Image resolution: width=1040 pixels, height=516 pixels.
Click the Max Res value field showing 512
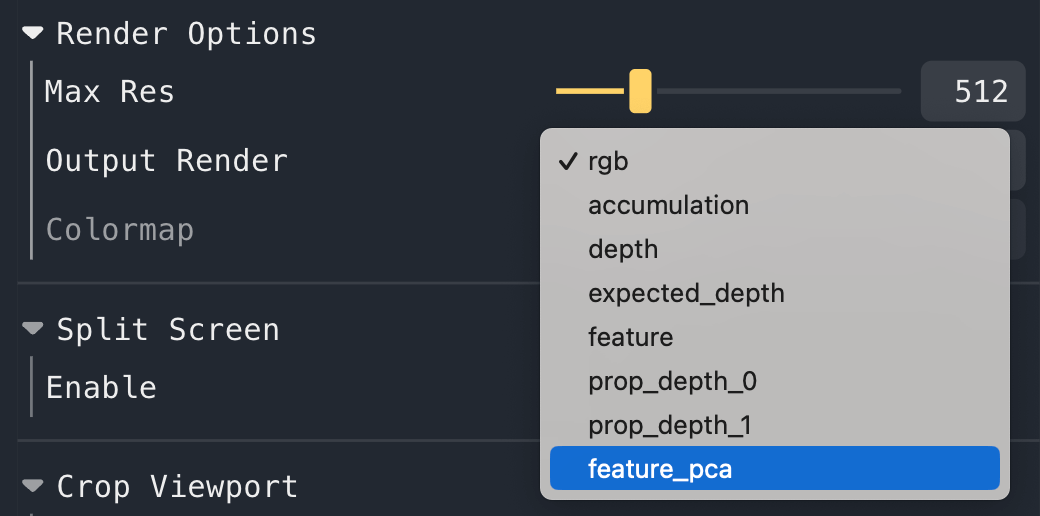click(973, 91)
